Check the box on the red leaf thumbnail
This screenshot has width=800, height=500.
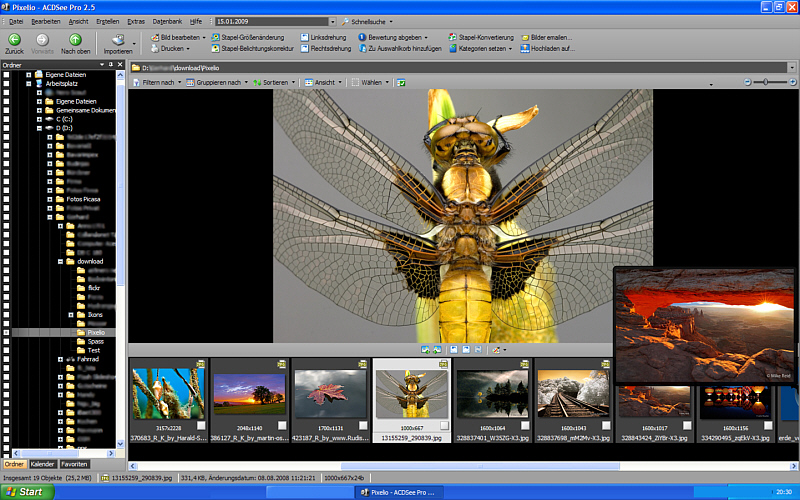coord(364,425)
